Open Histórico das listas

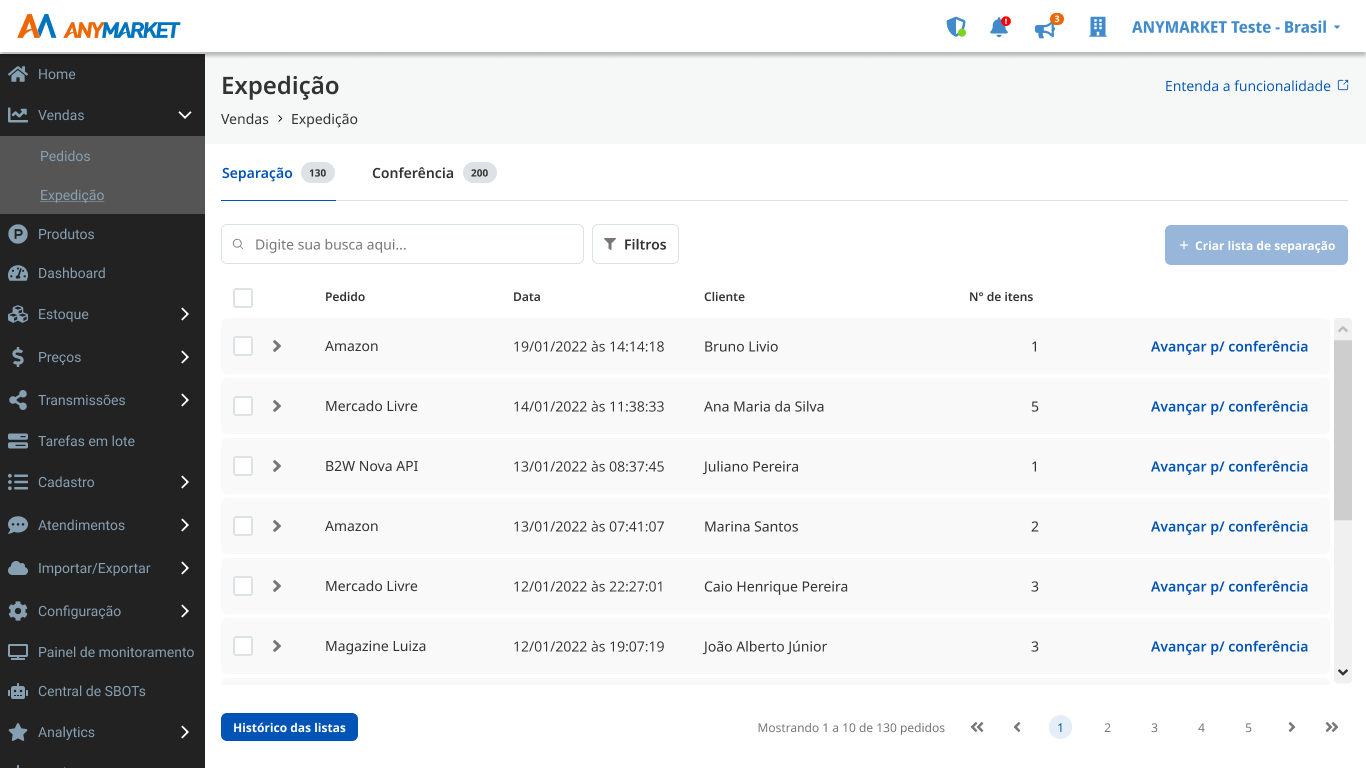(289, 727)
